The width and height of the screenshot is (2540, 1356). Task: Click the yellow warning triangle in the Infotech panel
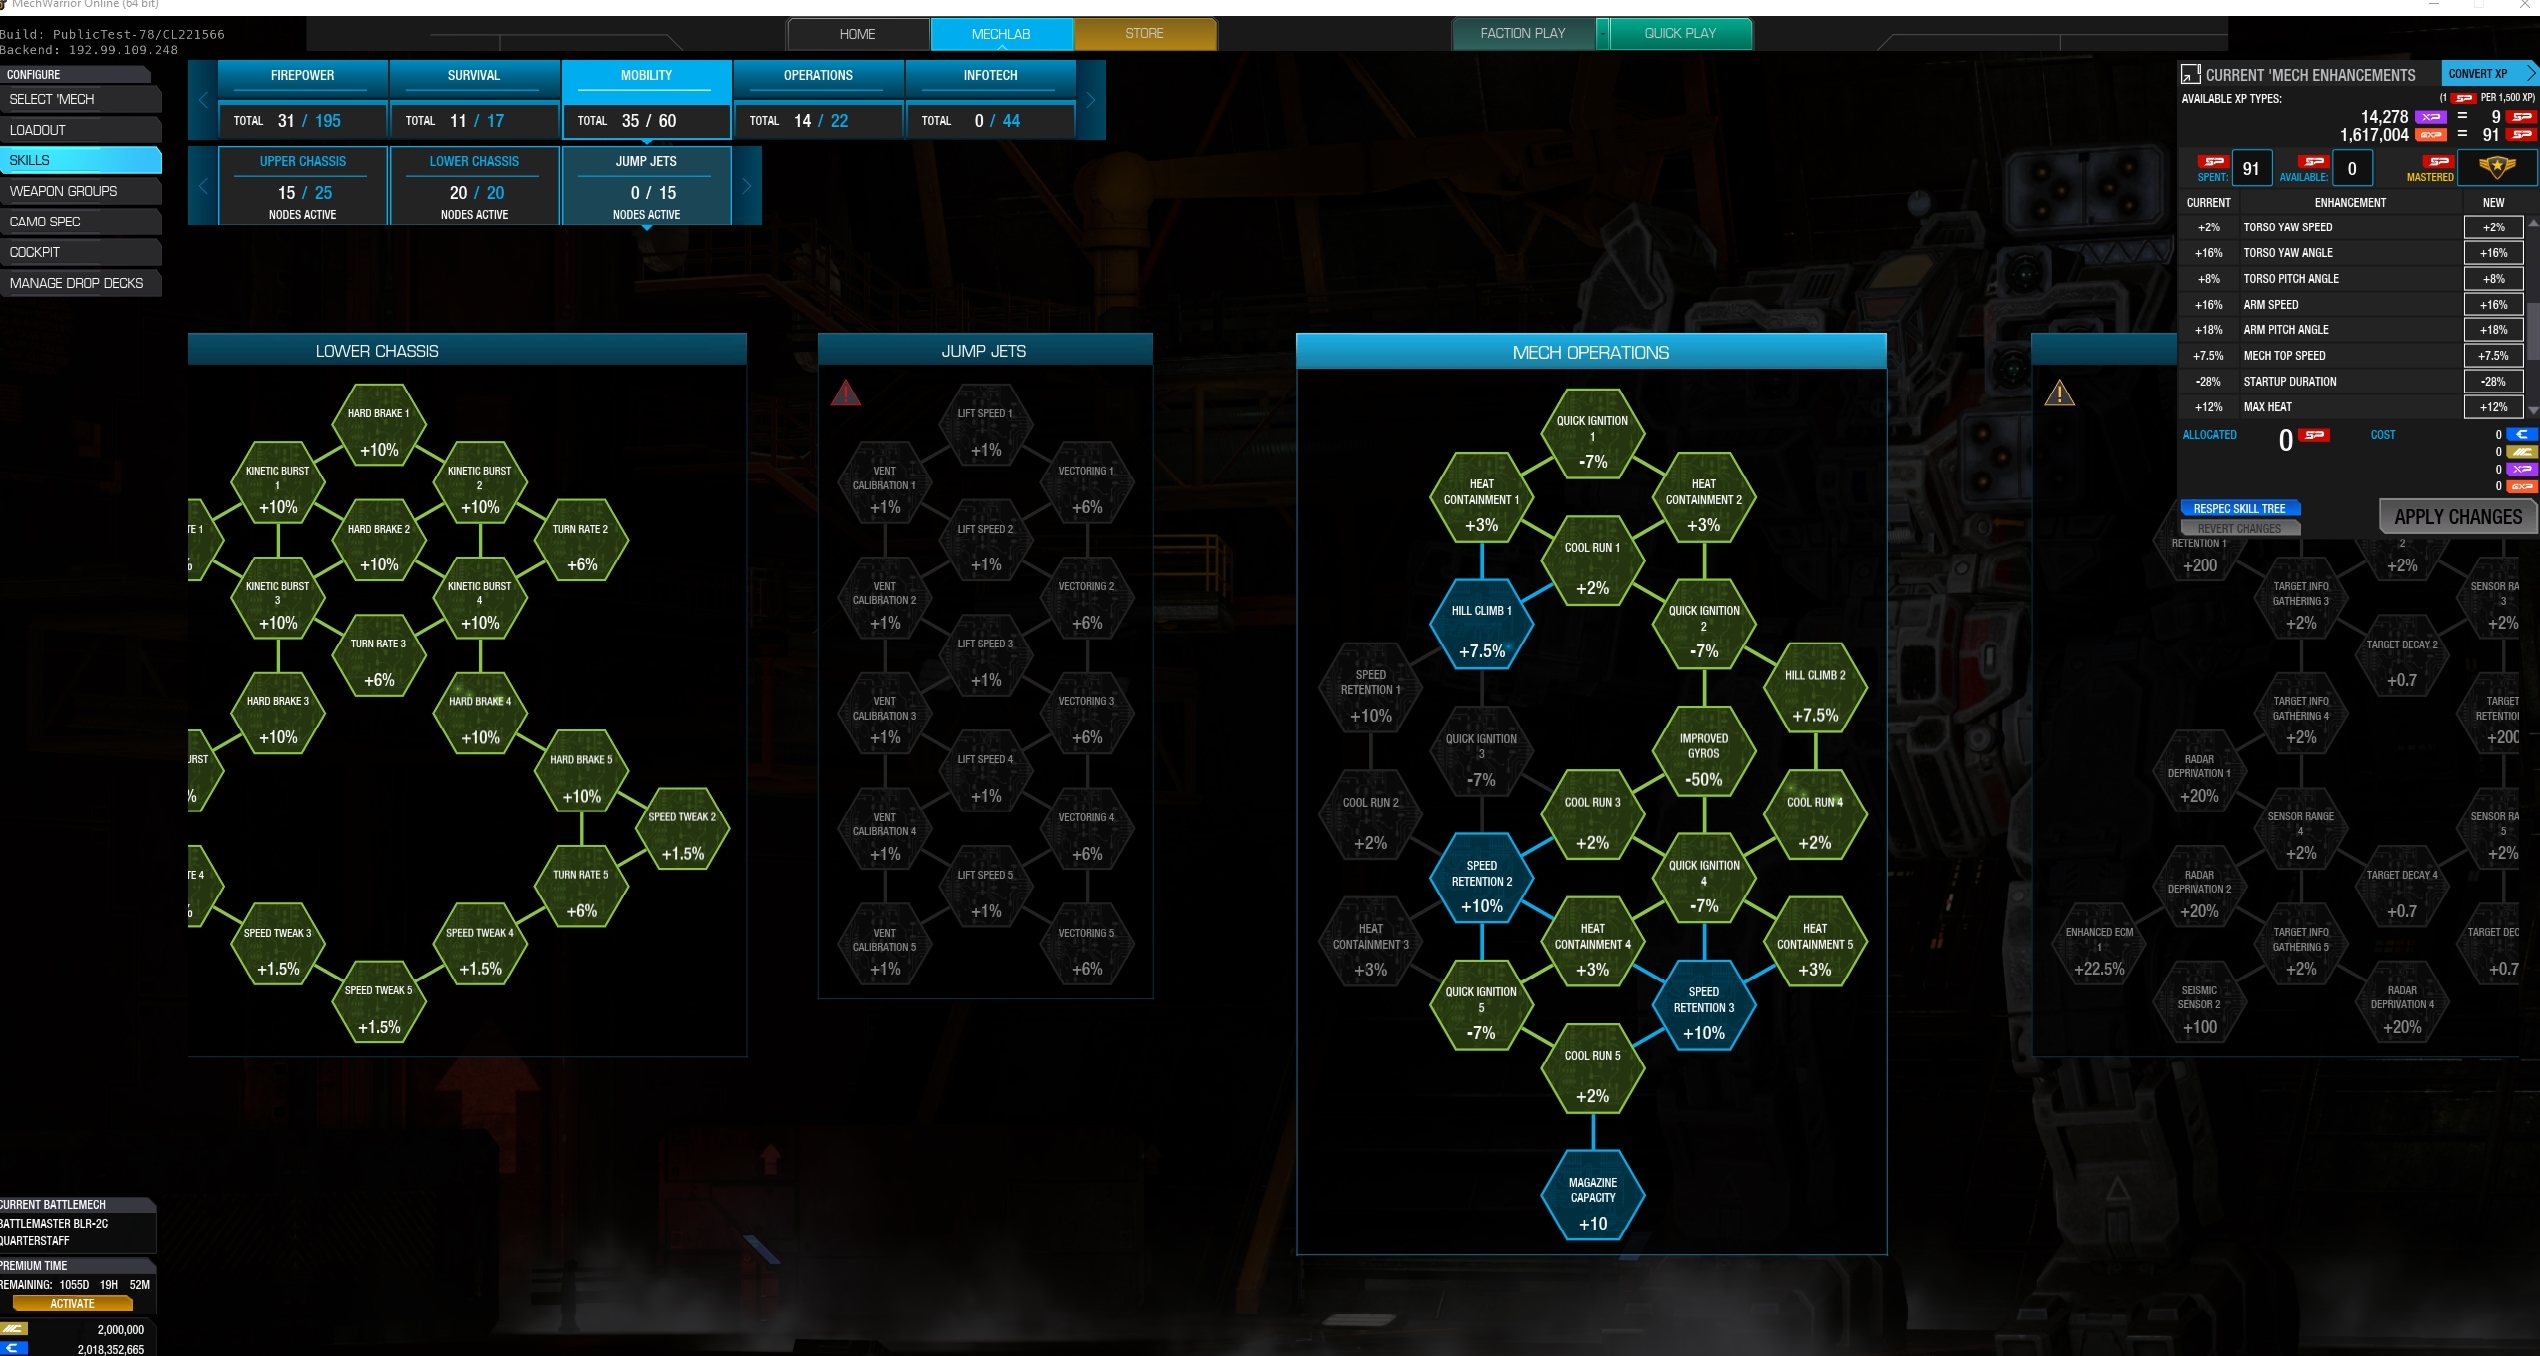tap(2059, 393)
